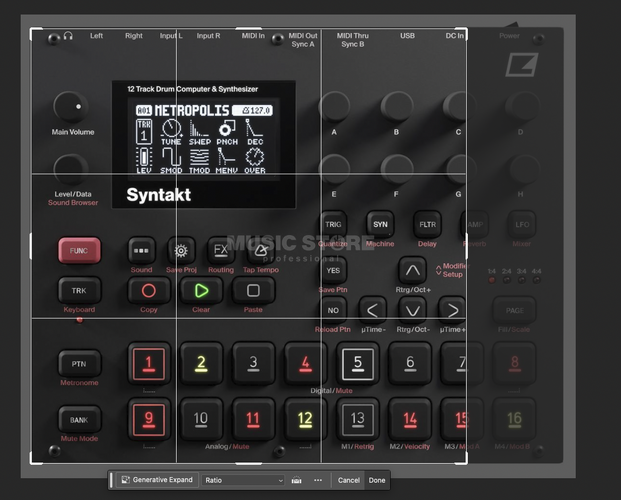Click the Ratio dropdown chevron arrow
This screenshot has height=500, width=621.
click(x=280, y=481)
